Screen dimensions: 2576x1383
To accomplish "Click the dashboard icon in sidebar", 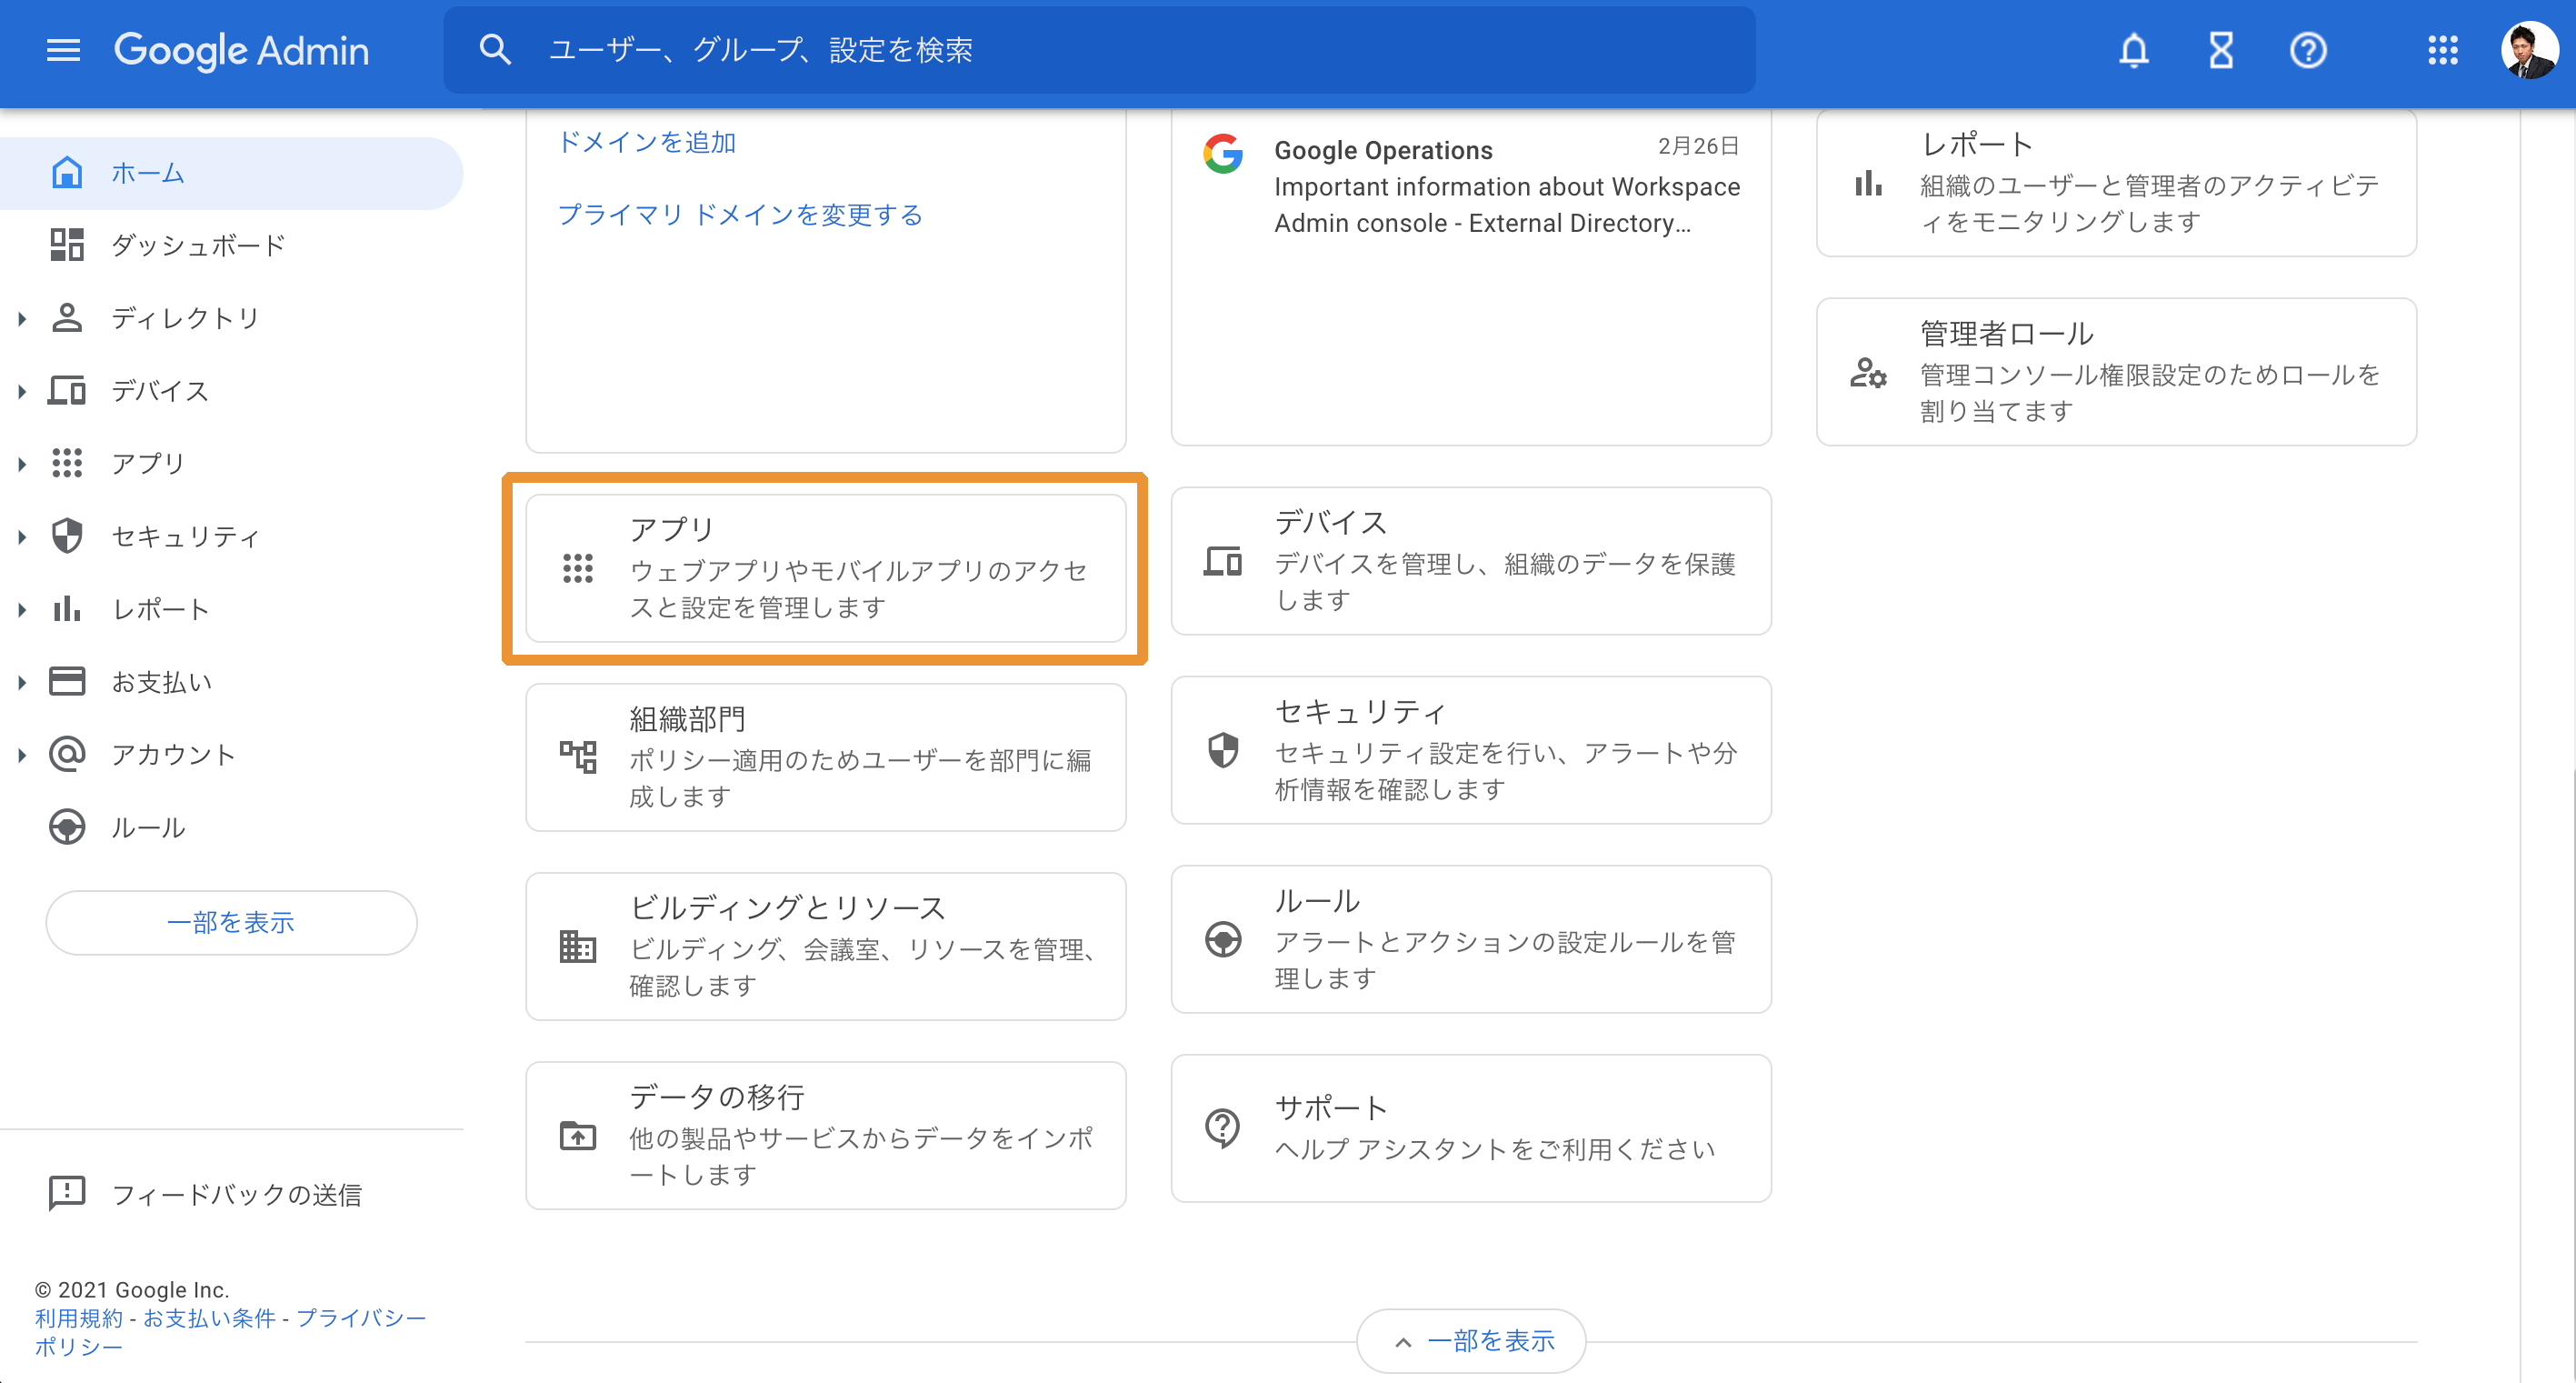I will (67, 245).
